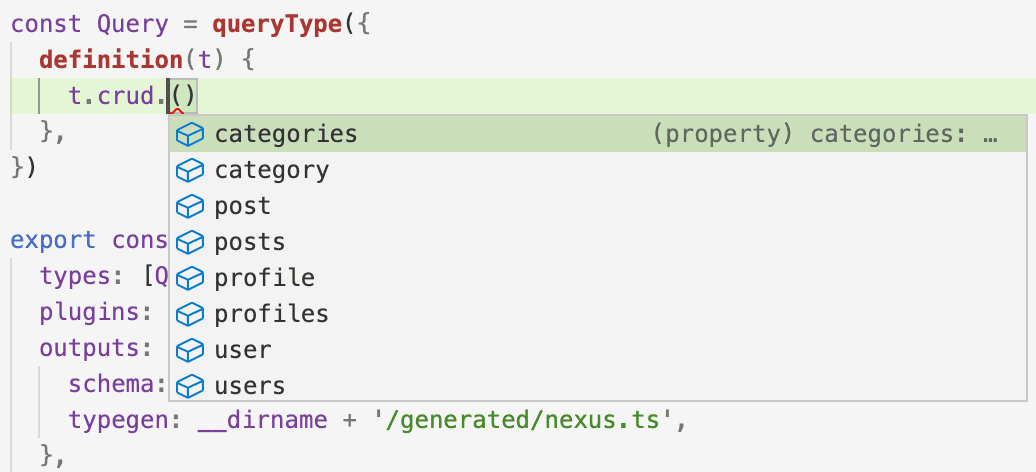Viewport: 1036px width, 472px height.
Task: Choose users from the autocomplete list
Action: click(250, 386)
